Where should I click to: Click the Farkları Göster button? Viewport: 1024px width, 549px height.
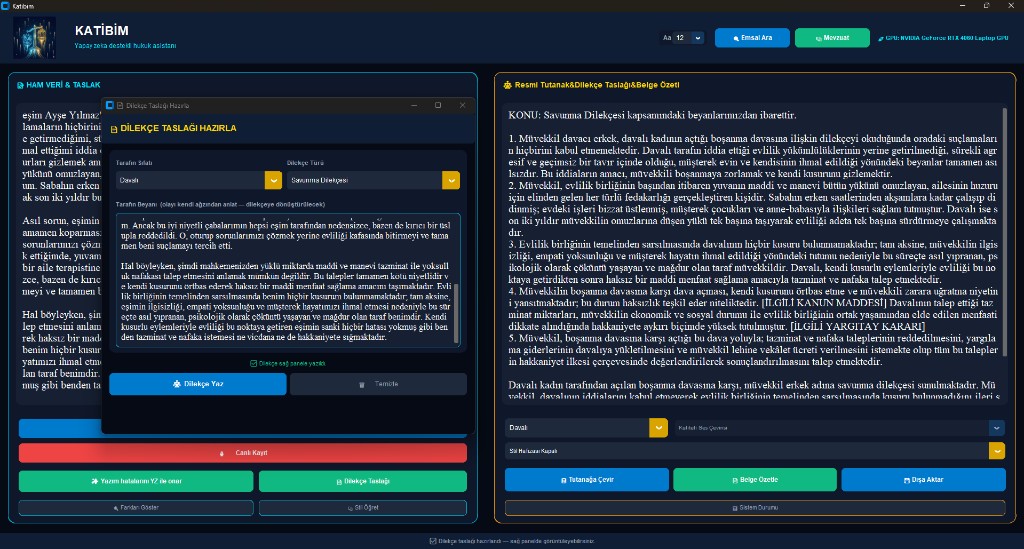pos(136,507)
